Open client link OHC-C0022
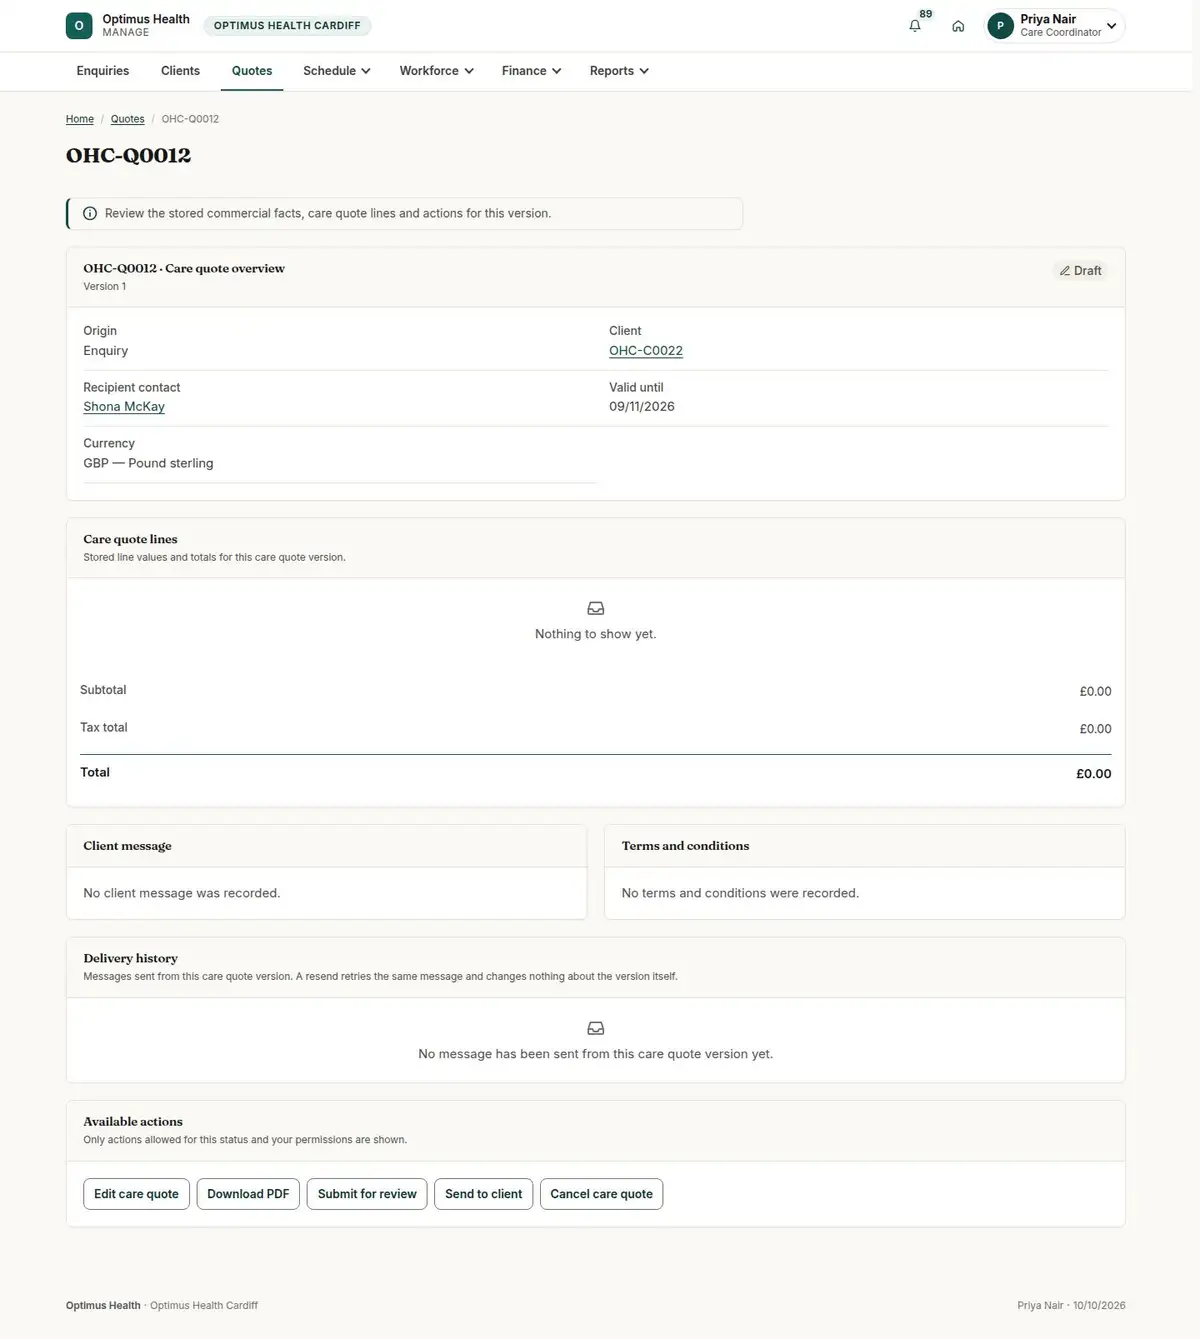 coord(646,351)
